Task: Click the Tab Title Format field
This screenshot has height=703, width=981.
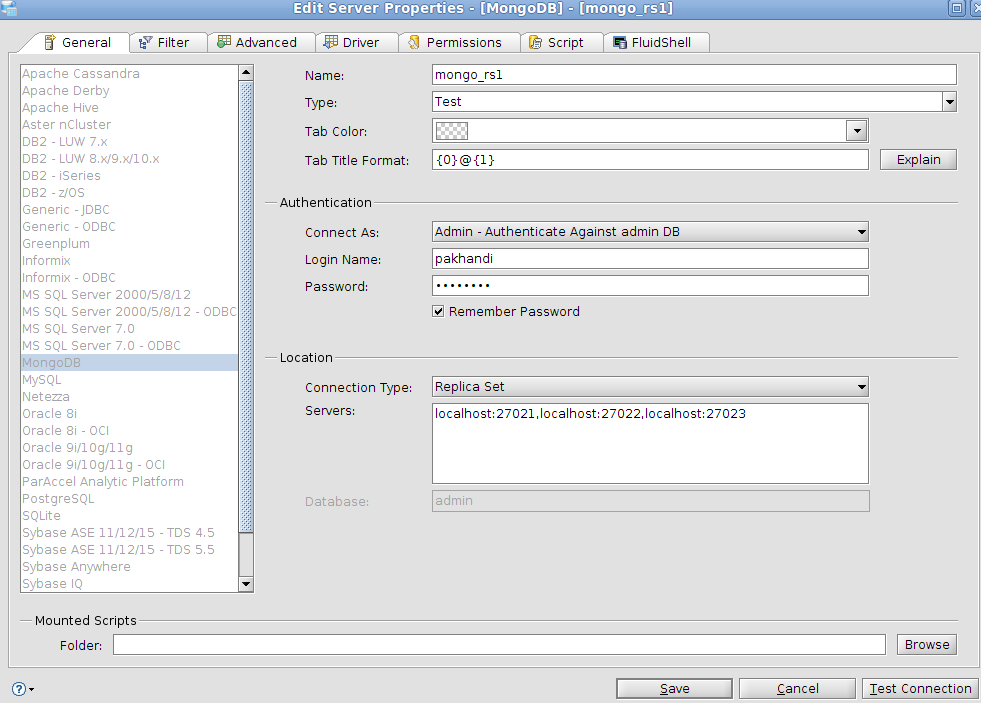Action: tap(650, 159)
